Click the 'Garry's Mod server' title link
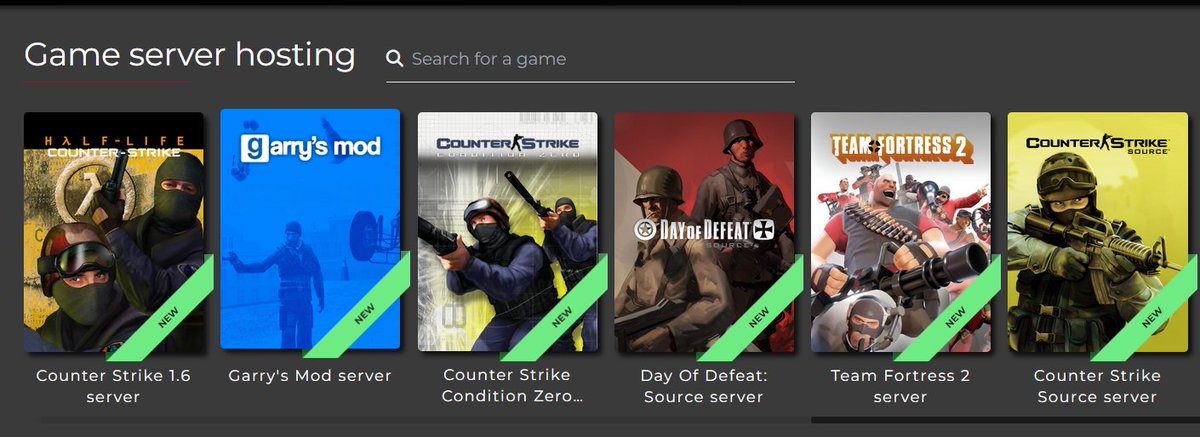Screen dimensions: 1200x437 point(310,376)
